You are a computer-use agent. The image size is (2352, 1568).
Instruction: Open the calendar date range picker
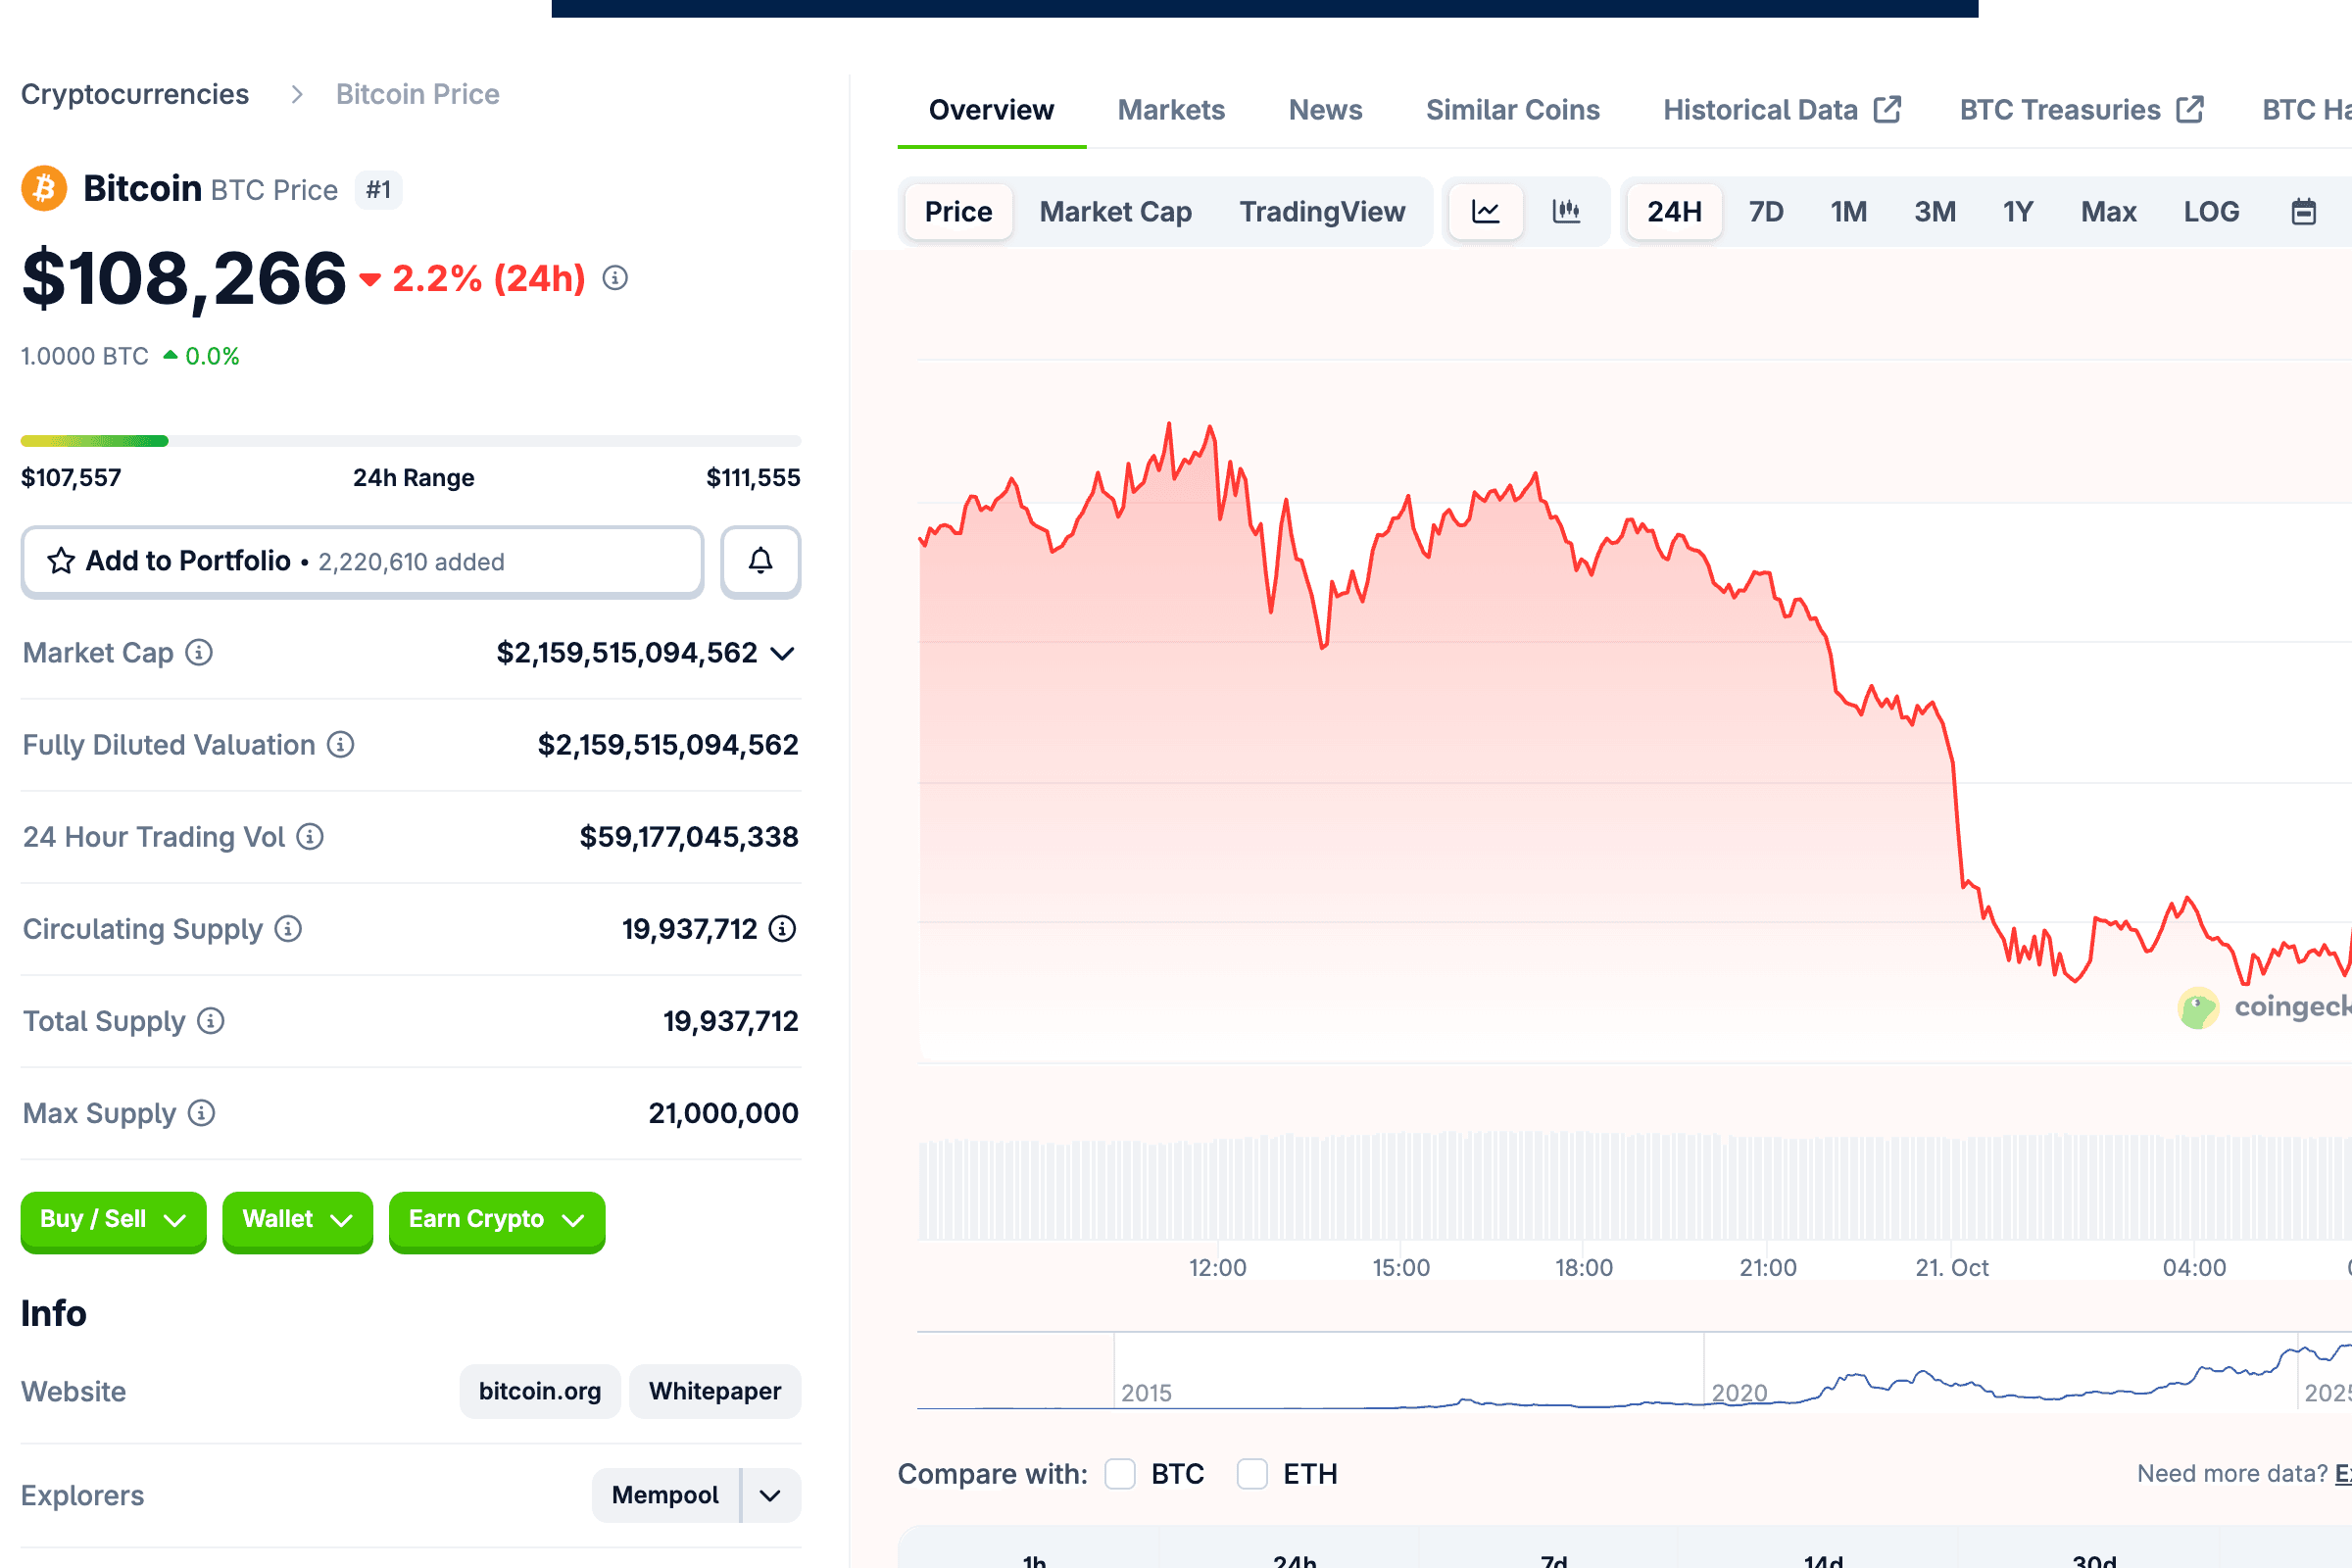click(2303, 212)
